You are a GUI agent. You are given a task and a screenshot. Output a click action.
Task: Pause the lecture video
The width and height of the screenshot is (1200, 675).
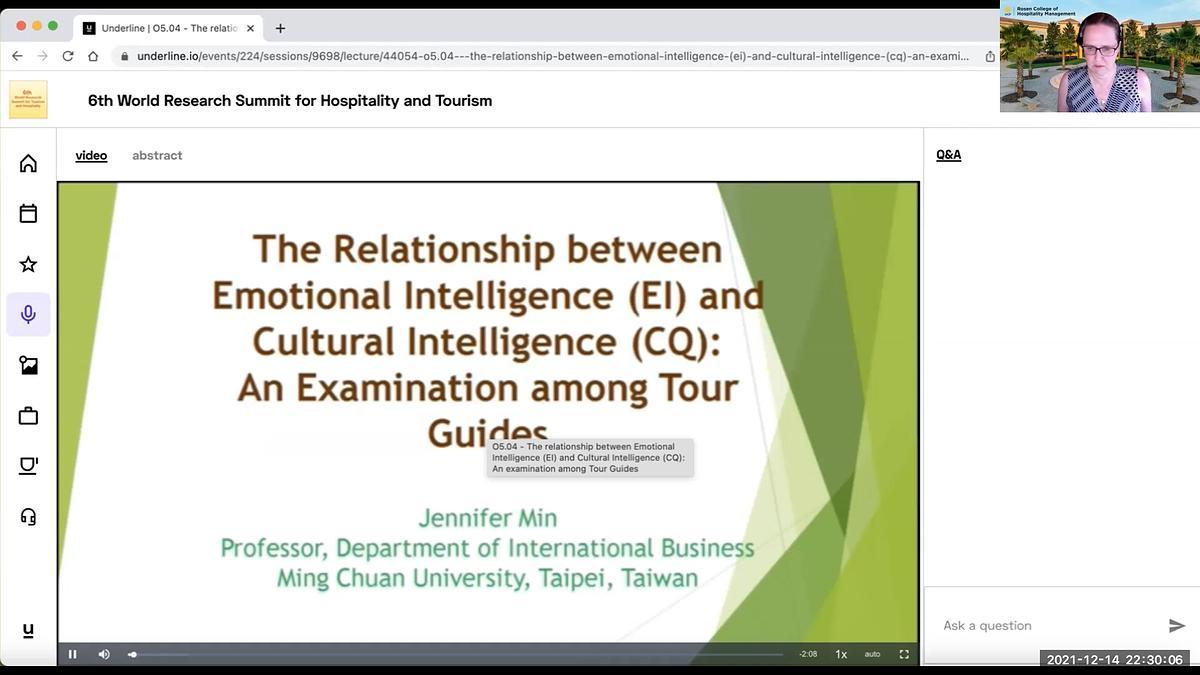[x=73, y=654]
